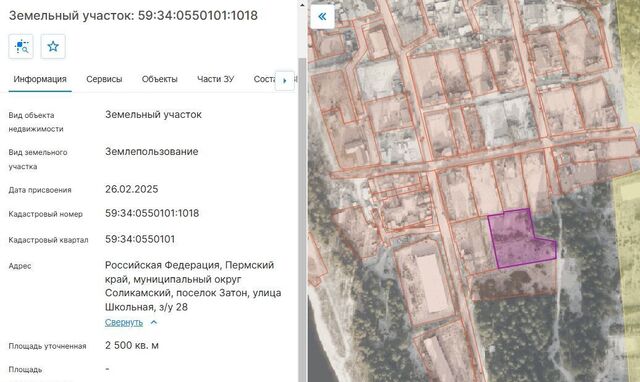Image resolution: width=640 pixels, height=382 pixels.
Task: Click the Свернуть link under the address
Action: click(x=124, y=322)
